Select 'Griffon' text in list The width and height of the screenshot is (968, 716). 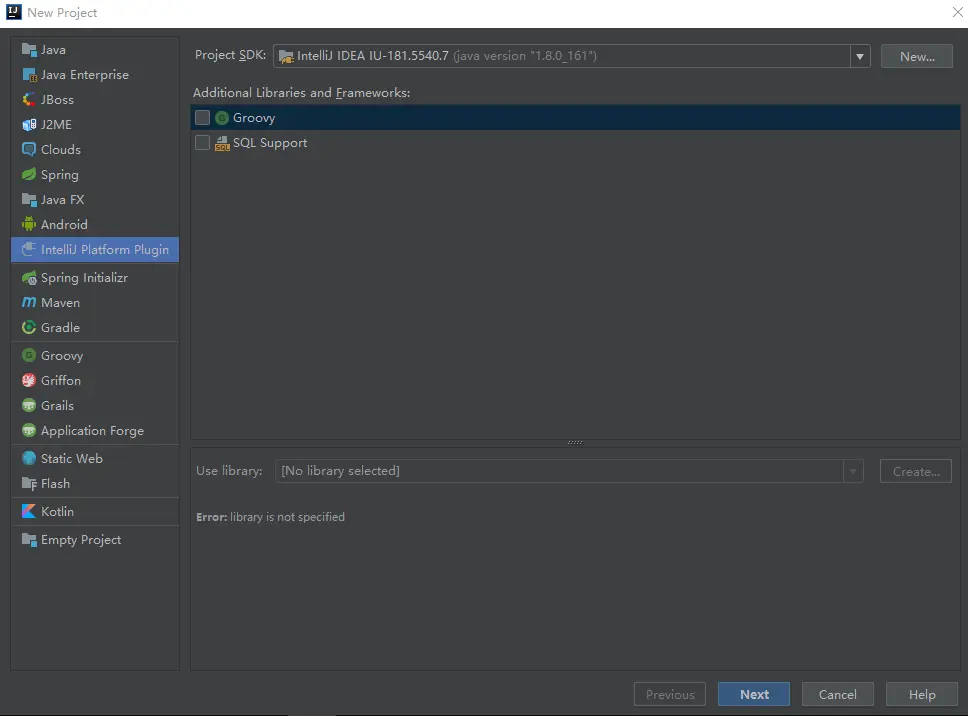(60, 381)
